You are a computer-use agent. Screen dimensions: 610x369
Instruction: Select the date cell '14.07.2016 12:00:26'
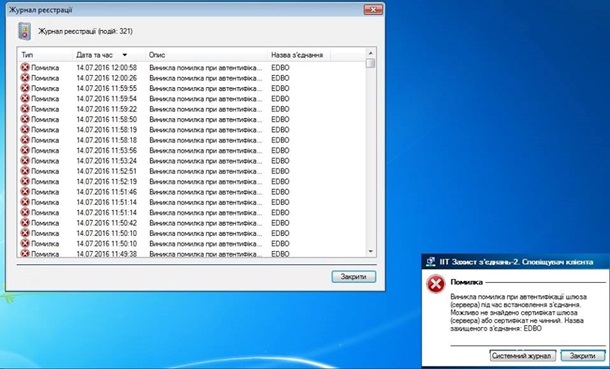pyautogui.click(x=107, y=78)
